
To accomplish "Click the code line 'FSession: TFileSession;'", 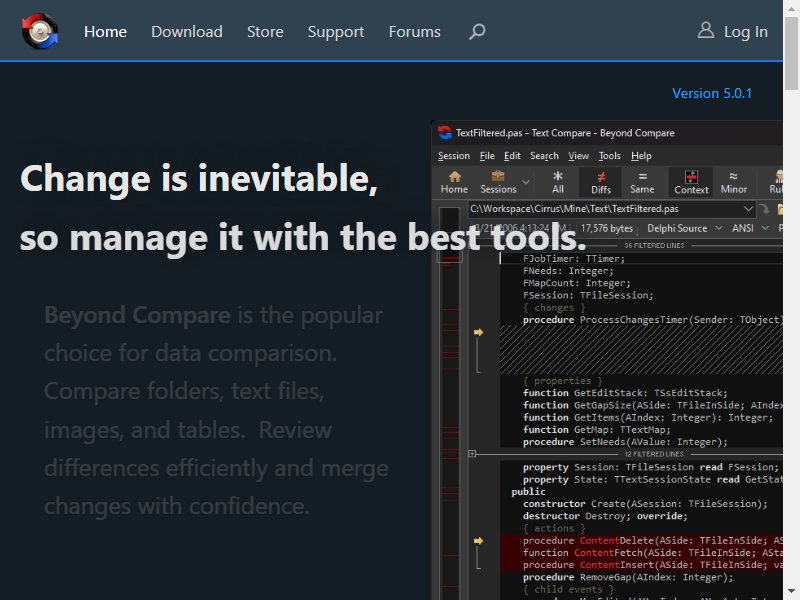I will [x=588, y=295].
